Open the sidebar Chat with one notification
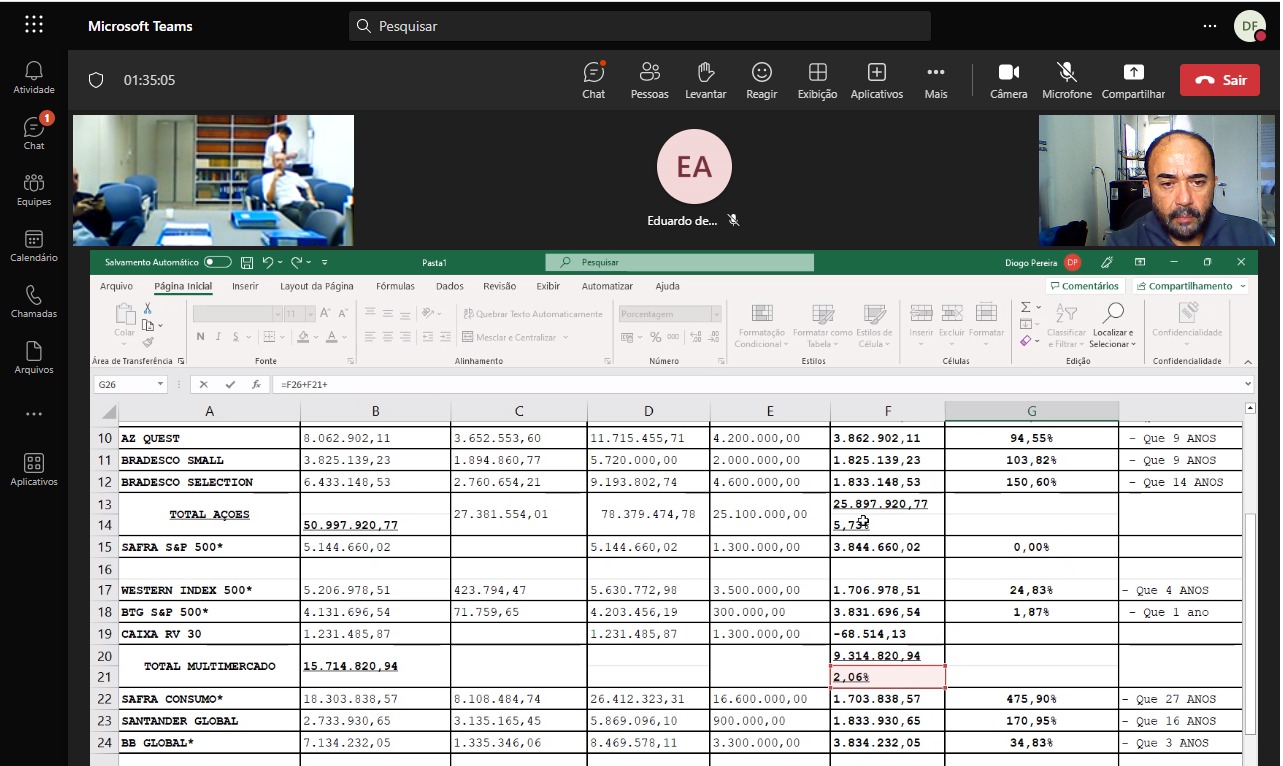The height and width of the screenshot is (766, 1283). coord(34,133)
